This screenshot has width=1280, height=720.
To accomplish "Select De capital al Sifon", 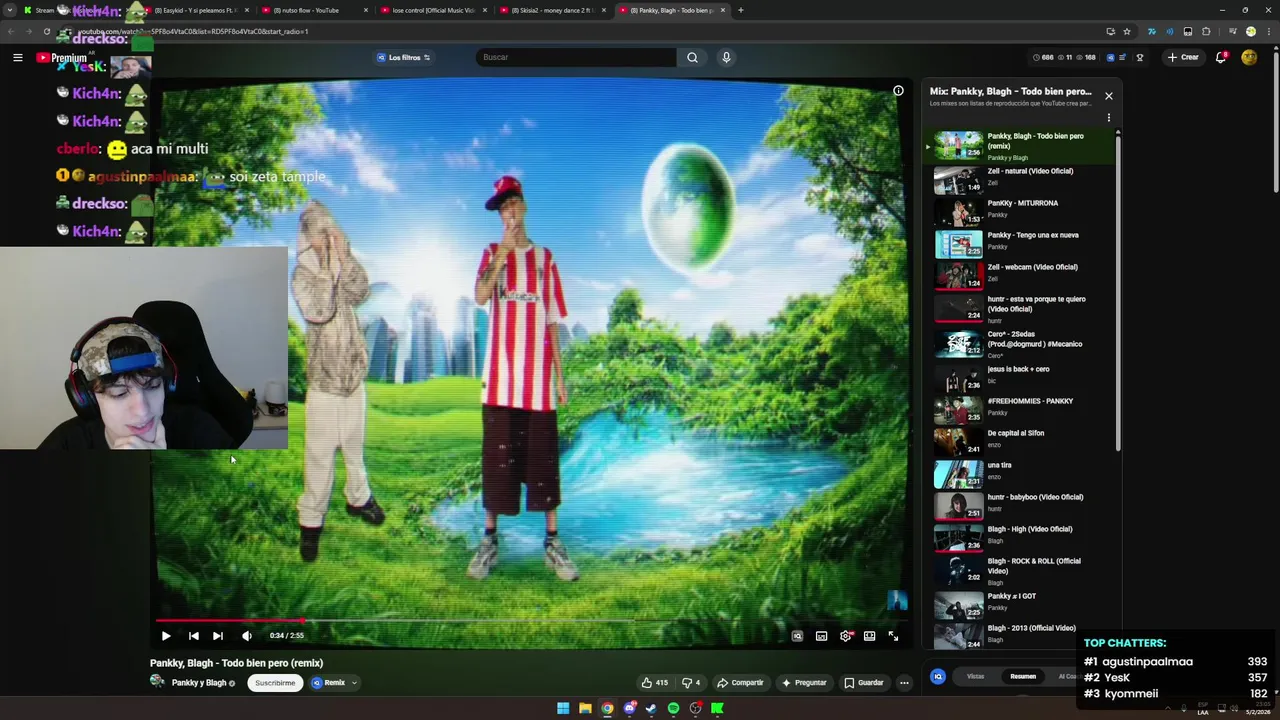I will [1022, 440].
